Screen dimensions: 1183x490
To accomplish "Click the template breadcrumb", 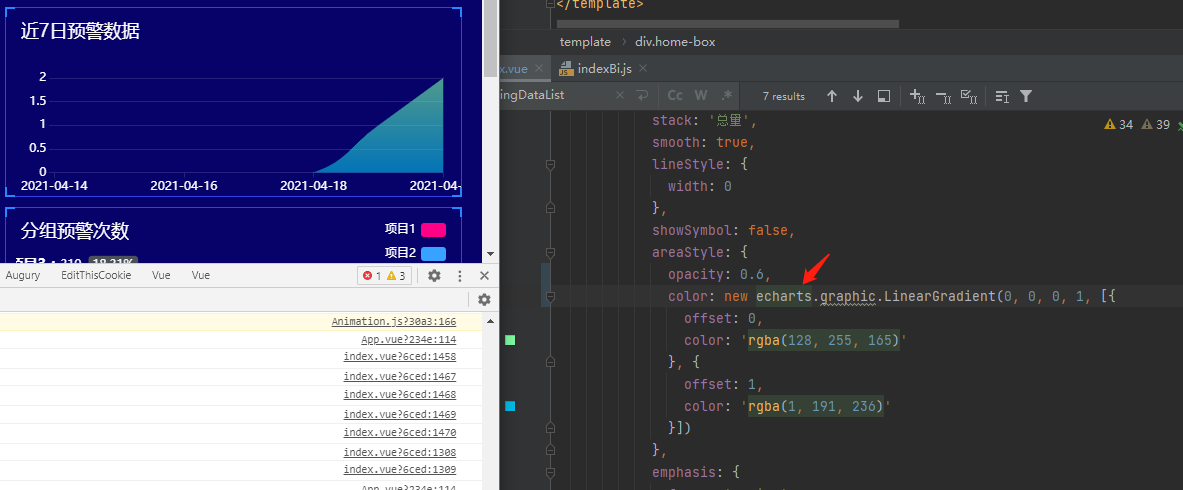I will 585,42.
